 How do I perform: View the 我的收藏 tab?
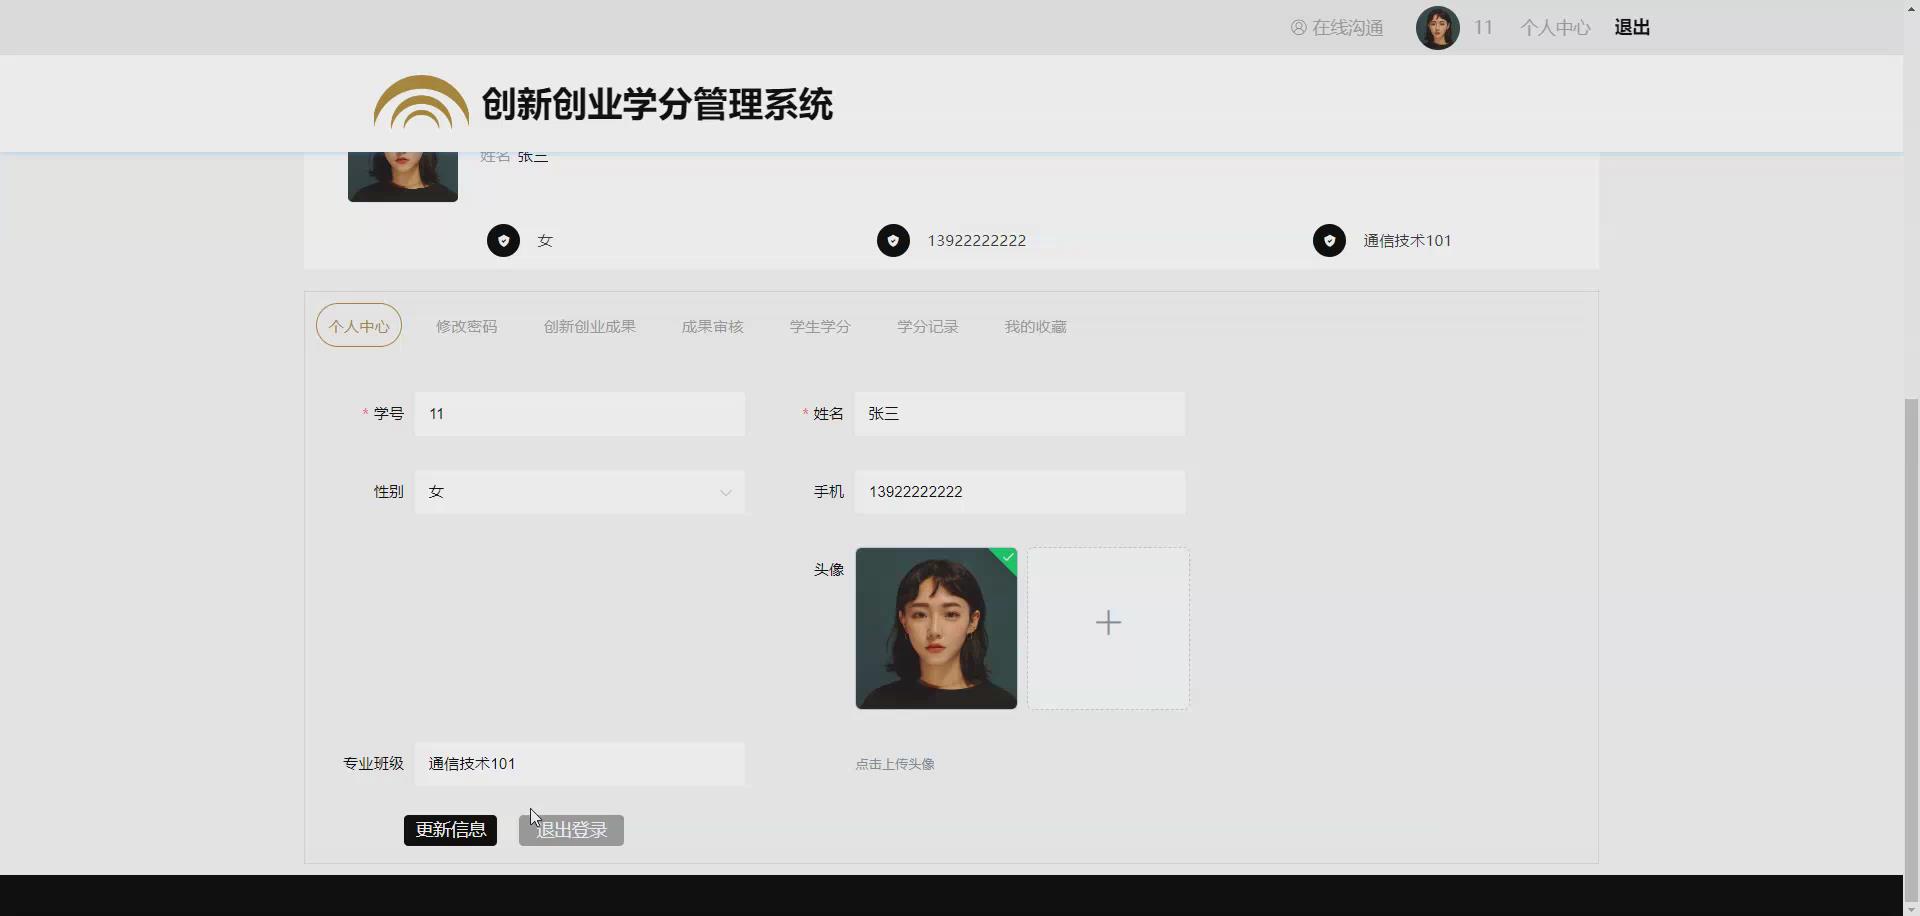click(1035, 326)
